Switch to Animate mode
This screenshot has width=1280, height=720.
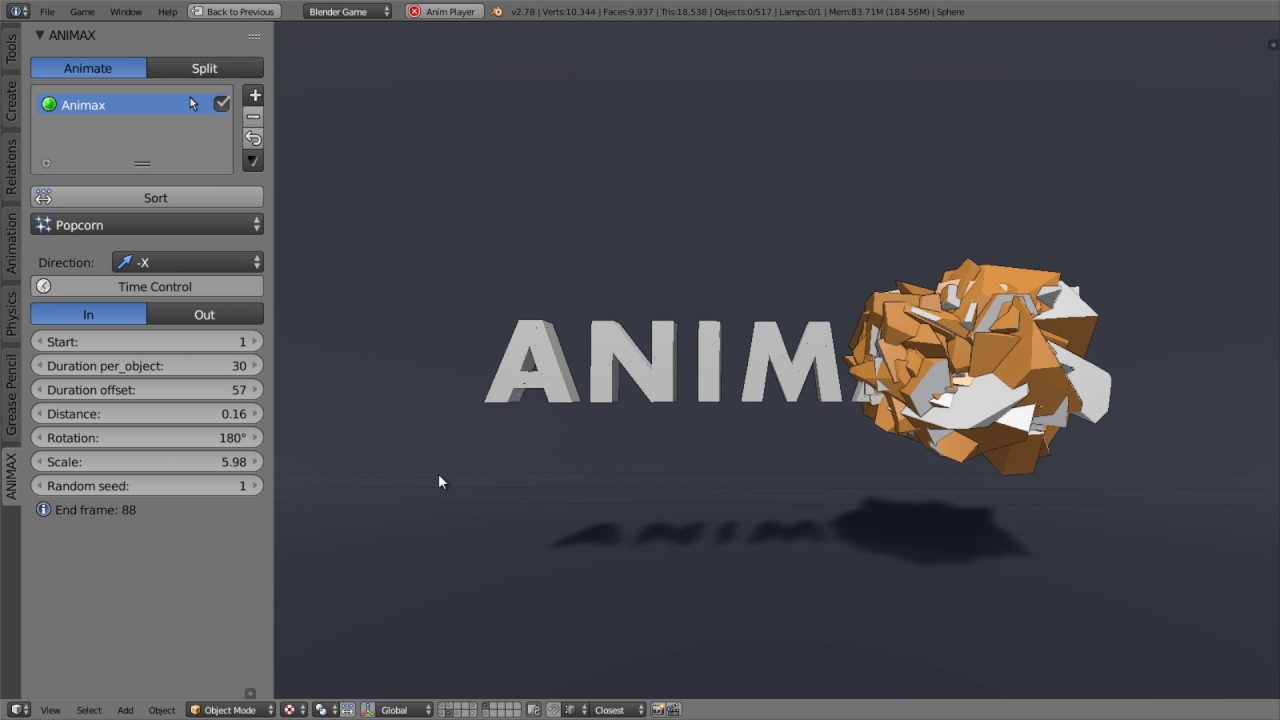click(88, 68)
